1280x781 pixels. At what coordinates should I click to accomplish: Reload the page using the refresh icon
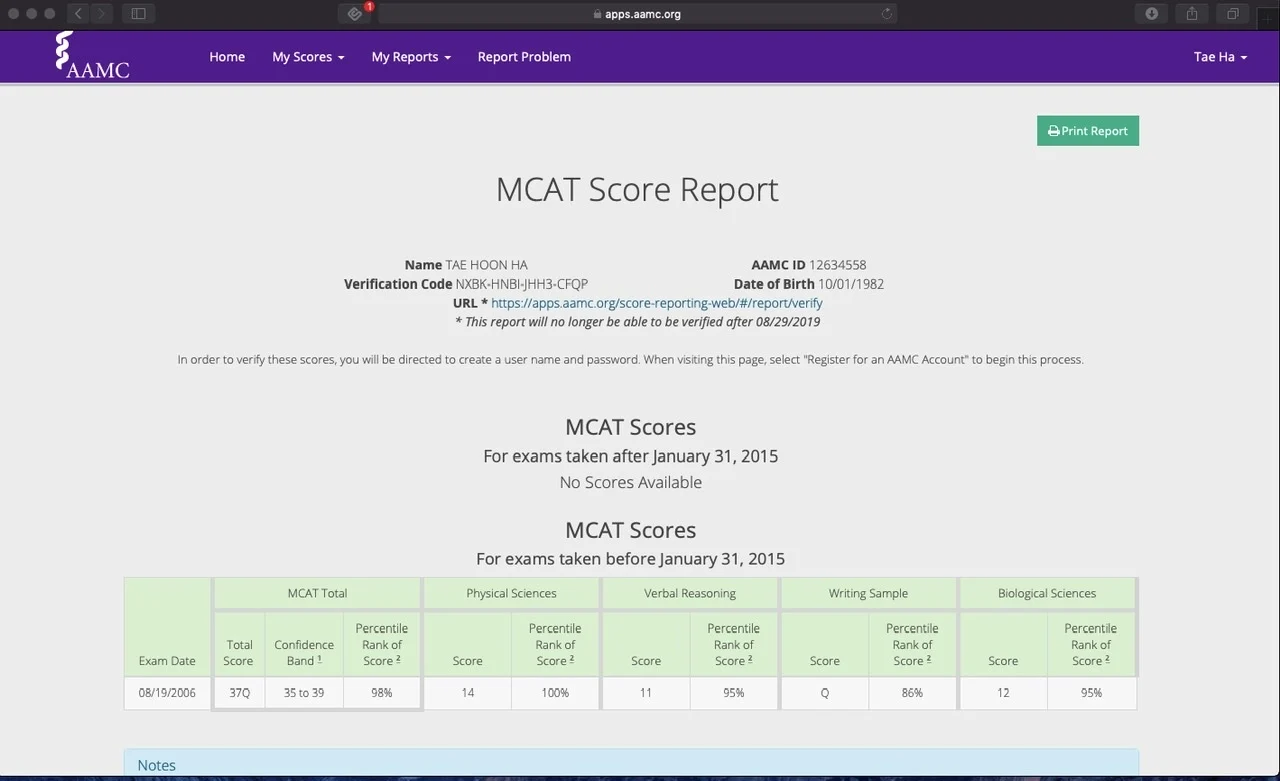pos(886,14)
